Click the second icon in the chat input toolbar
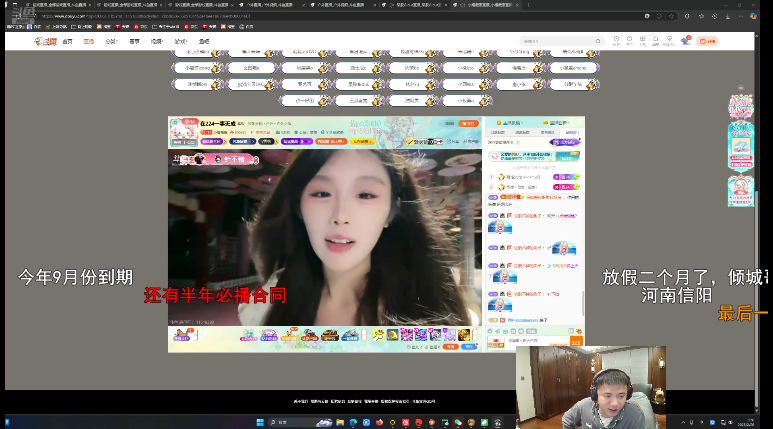The width and height of the screenshot is (773, 429). tap(498, 331)
